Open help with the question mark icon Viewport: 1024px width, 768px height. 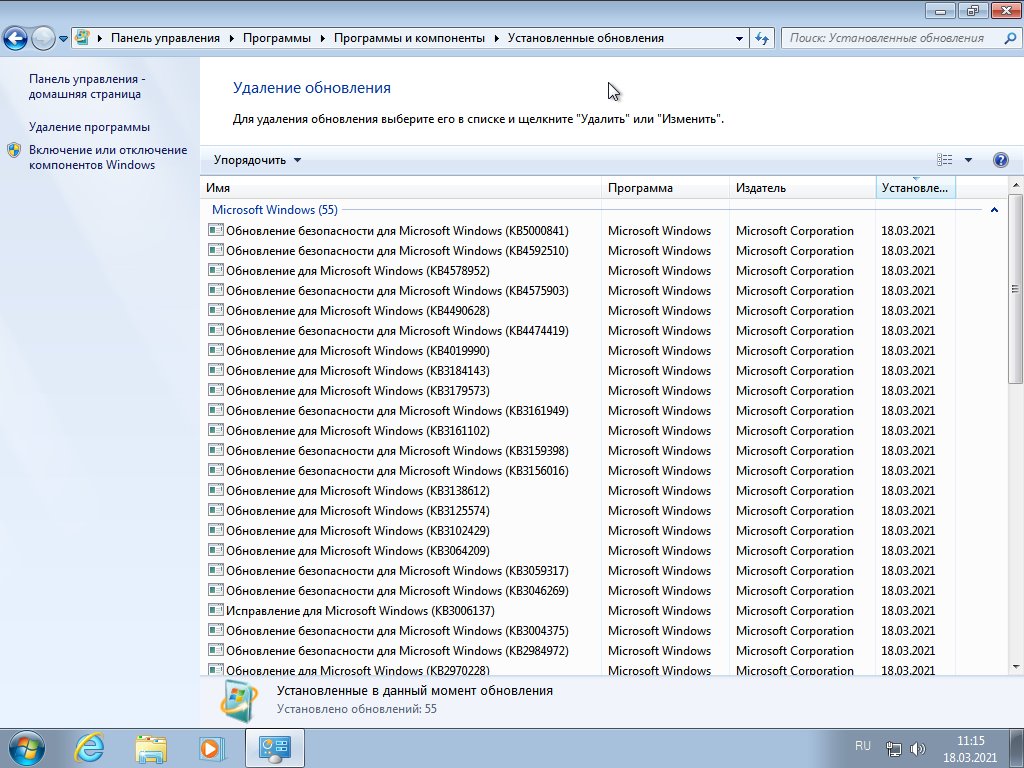pos(1000,160)
